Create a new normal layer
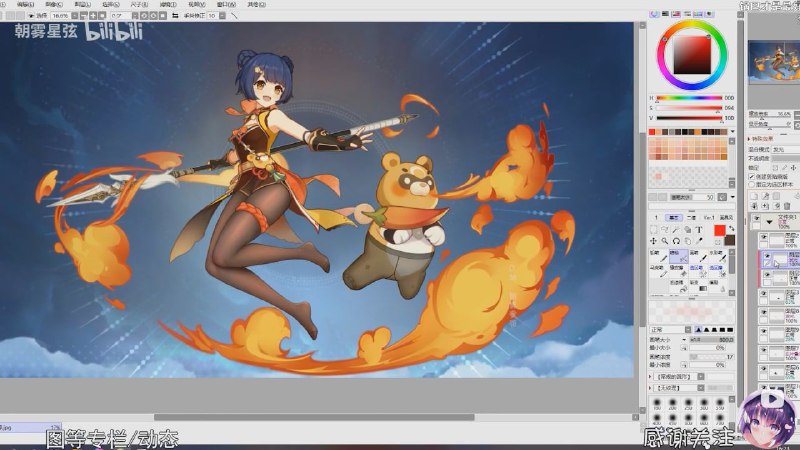This screenshot has width=800, height=450. point(754,196)
